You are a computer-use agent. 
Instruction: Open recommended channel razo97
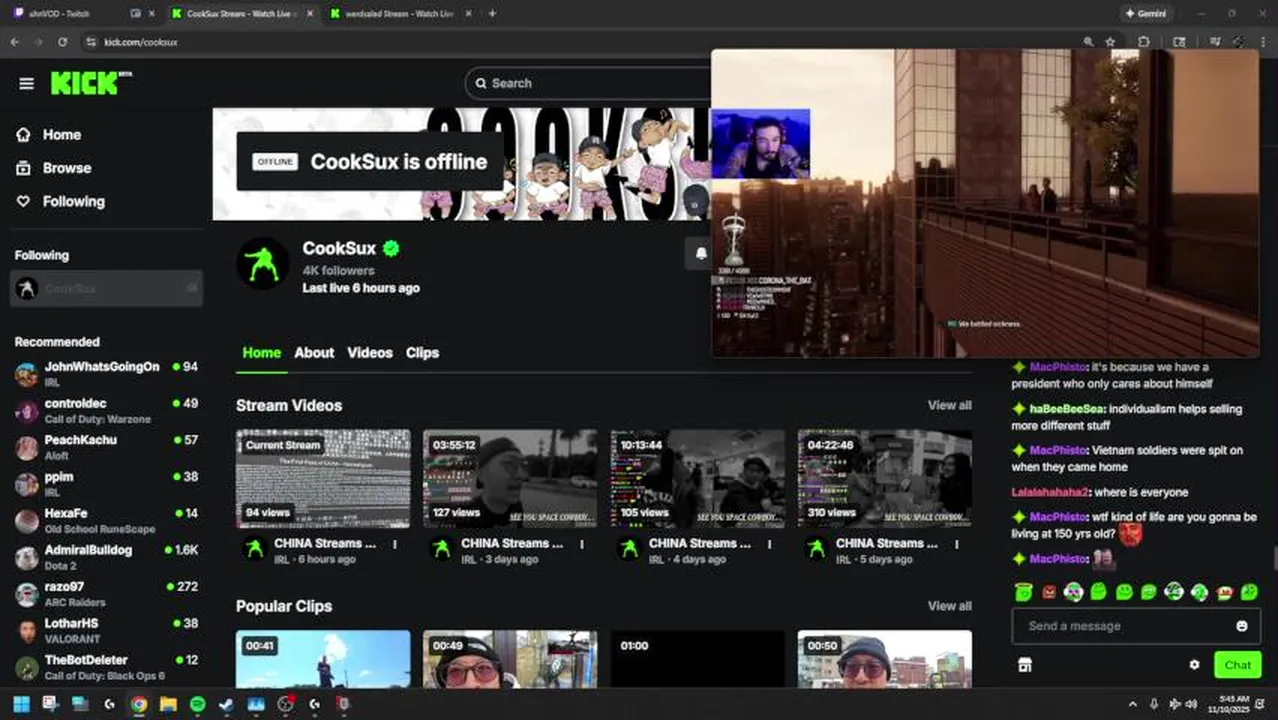coord(107,594)
